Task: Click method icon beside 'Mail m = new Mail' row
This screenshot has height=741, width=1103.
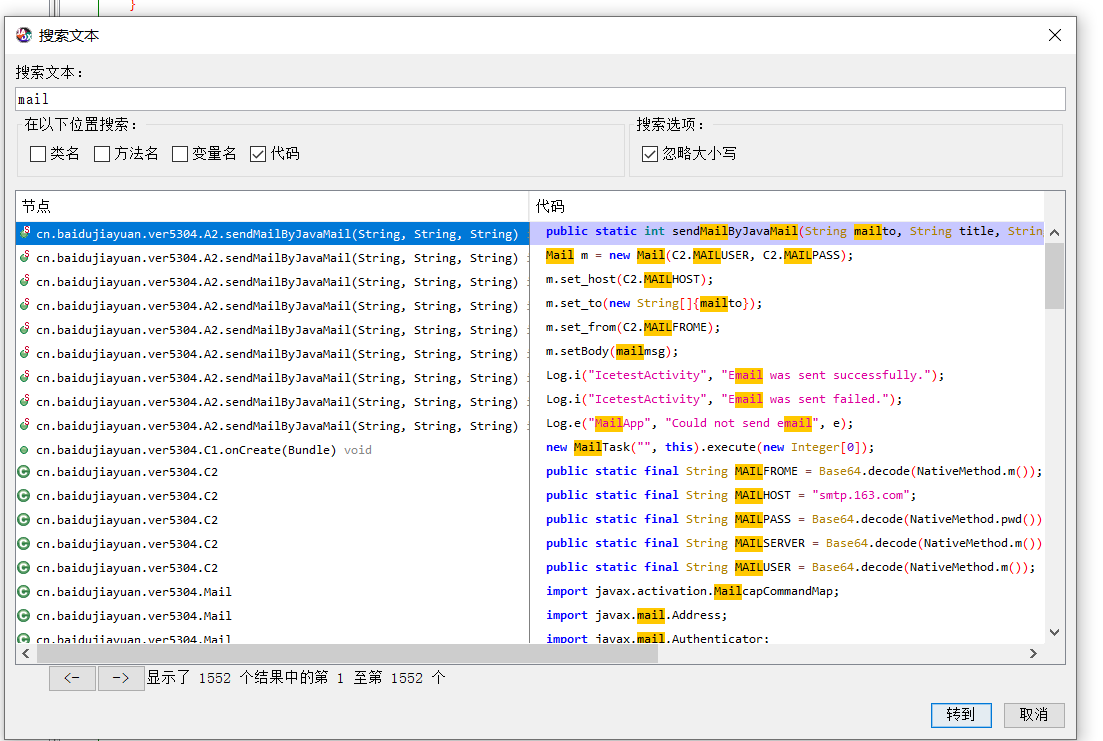Action: pyautogui.click(x=25, y=257)
